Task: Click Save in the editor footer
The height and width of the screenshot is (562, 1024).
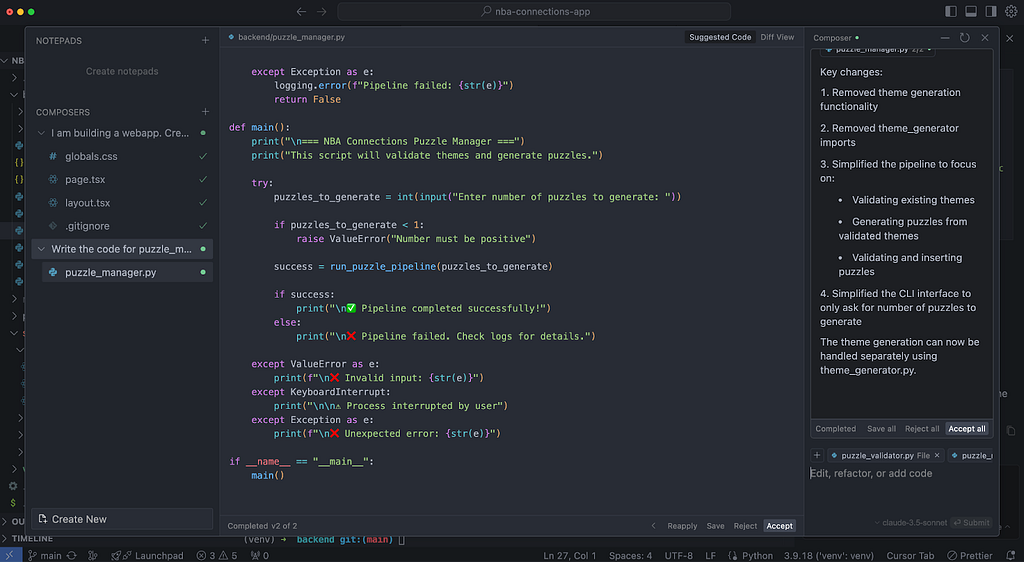Action: click(715, 525)
